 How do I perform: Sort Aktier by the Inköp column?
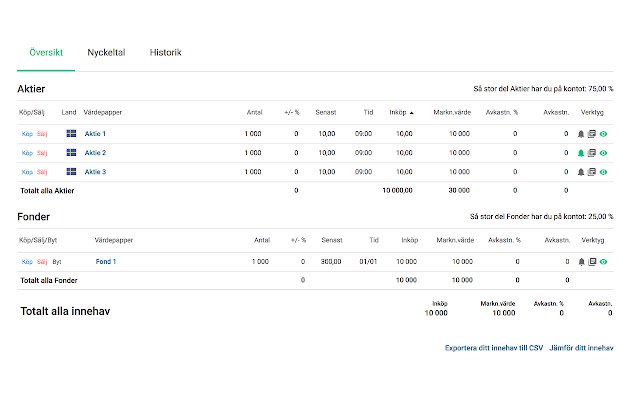(401, 112)
